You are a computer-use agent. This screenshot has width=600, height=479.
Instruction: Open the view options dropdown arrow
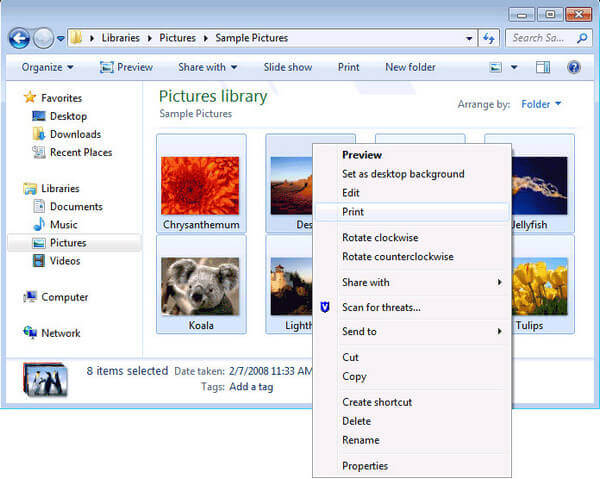pos(514,68)
